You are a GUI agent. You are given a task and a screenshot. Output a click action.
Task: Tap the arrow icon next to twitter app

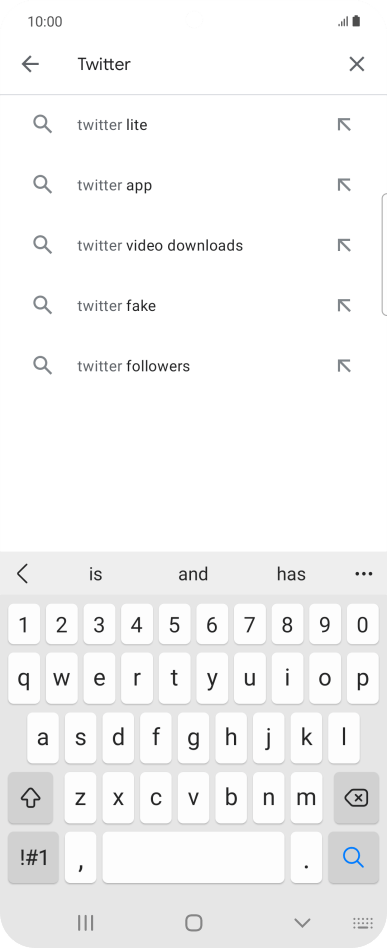point(344,185)
